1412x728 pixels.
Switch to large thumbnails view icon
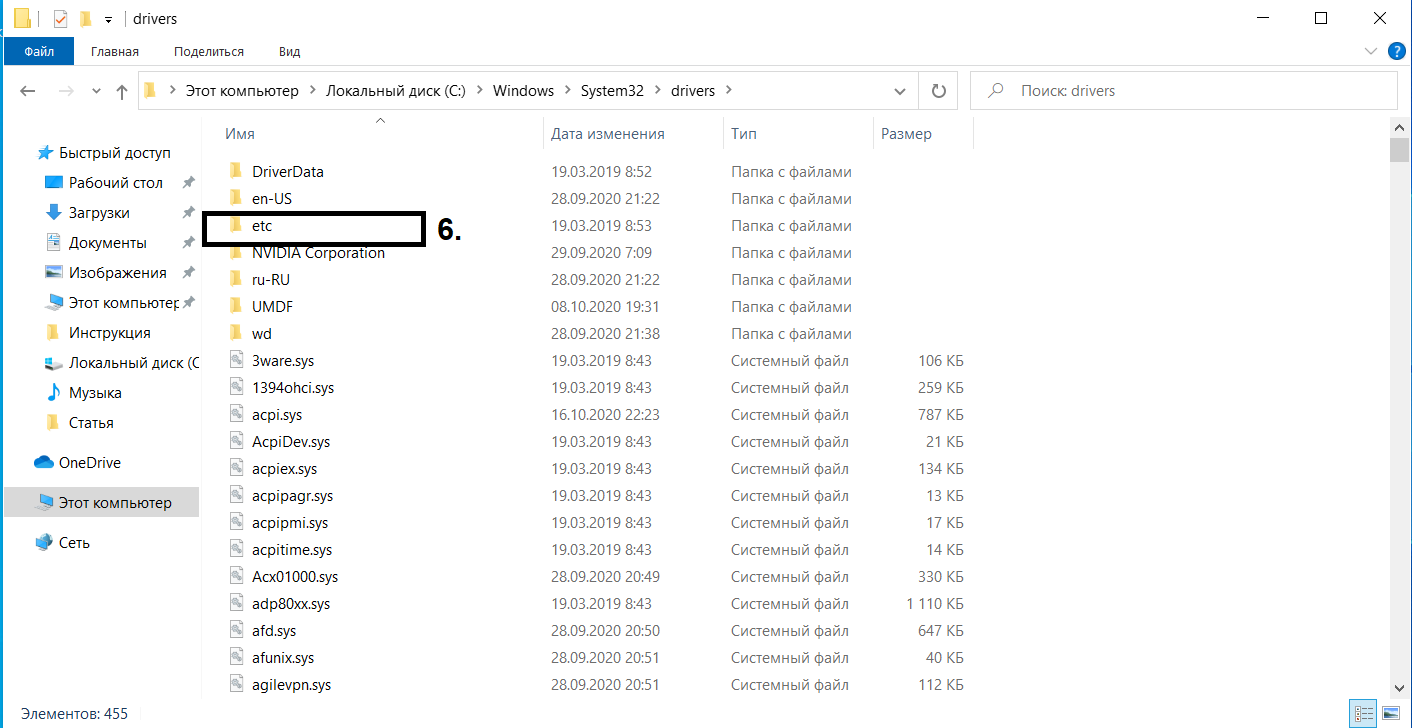click(1390, 714)
